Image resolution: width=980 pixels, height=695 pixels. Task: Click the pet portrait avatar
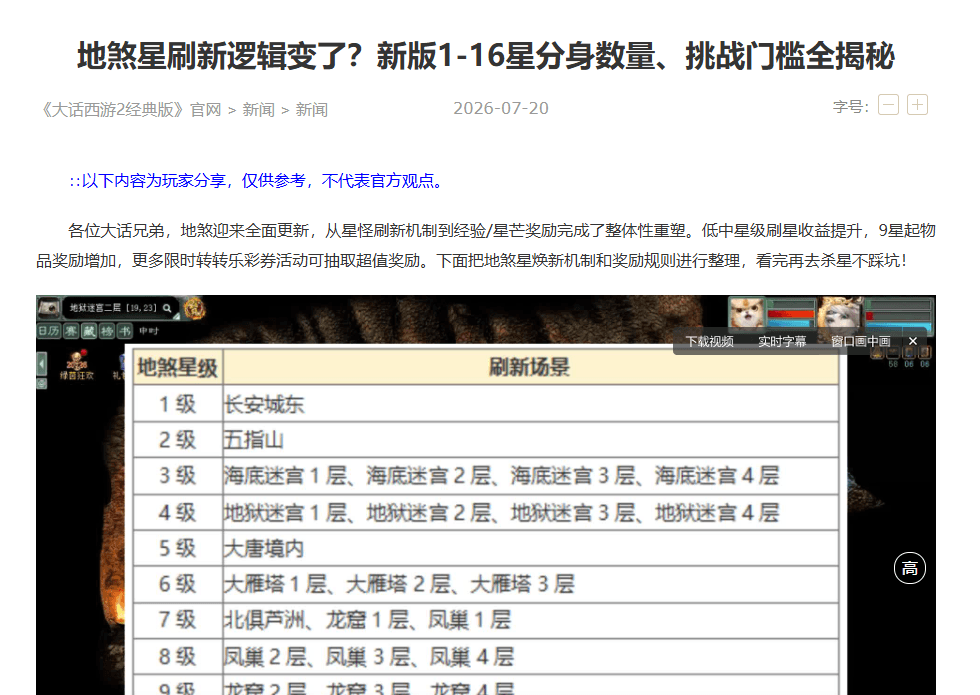pos(748,312)
